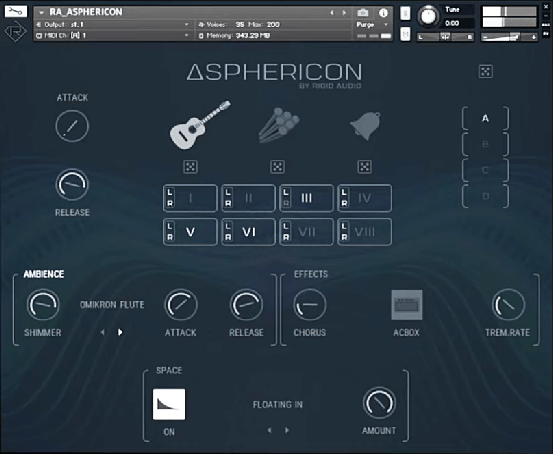553x454 pixels.
Task: Click the ambience Attack knob
Action: [x=181, y=304]
